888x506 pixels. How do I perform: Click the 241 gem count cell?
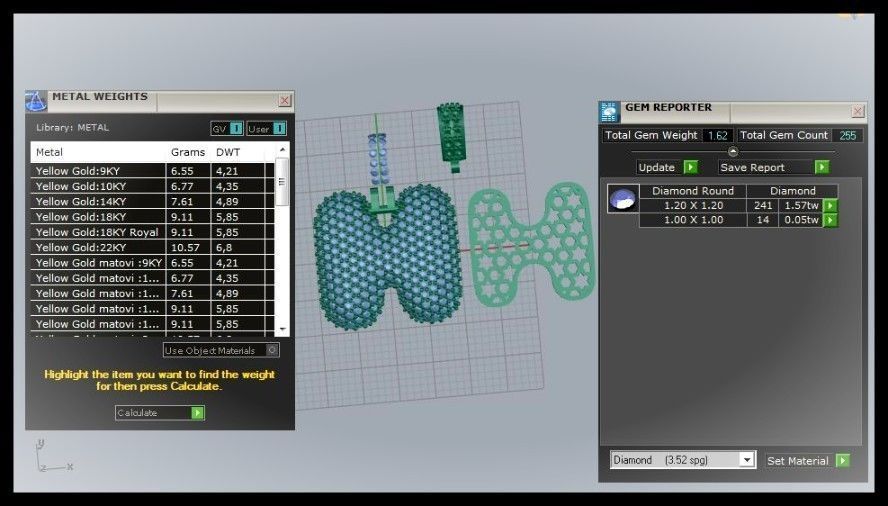[x=763, y=205]
